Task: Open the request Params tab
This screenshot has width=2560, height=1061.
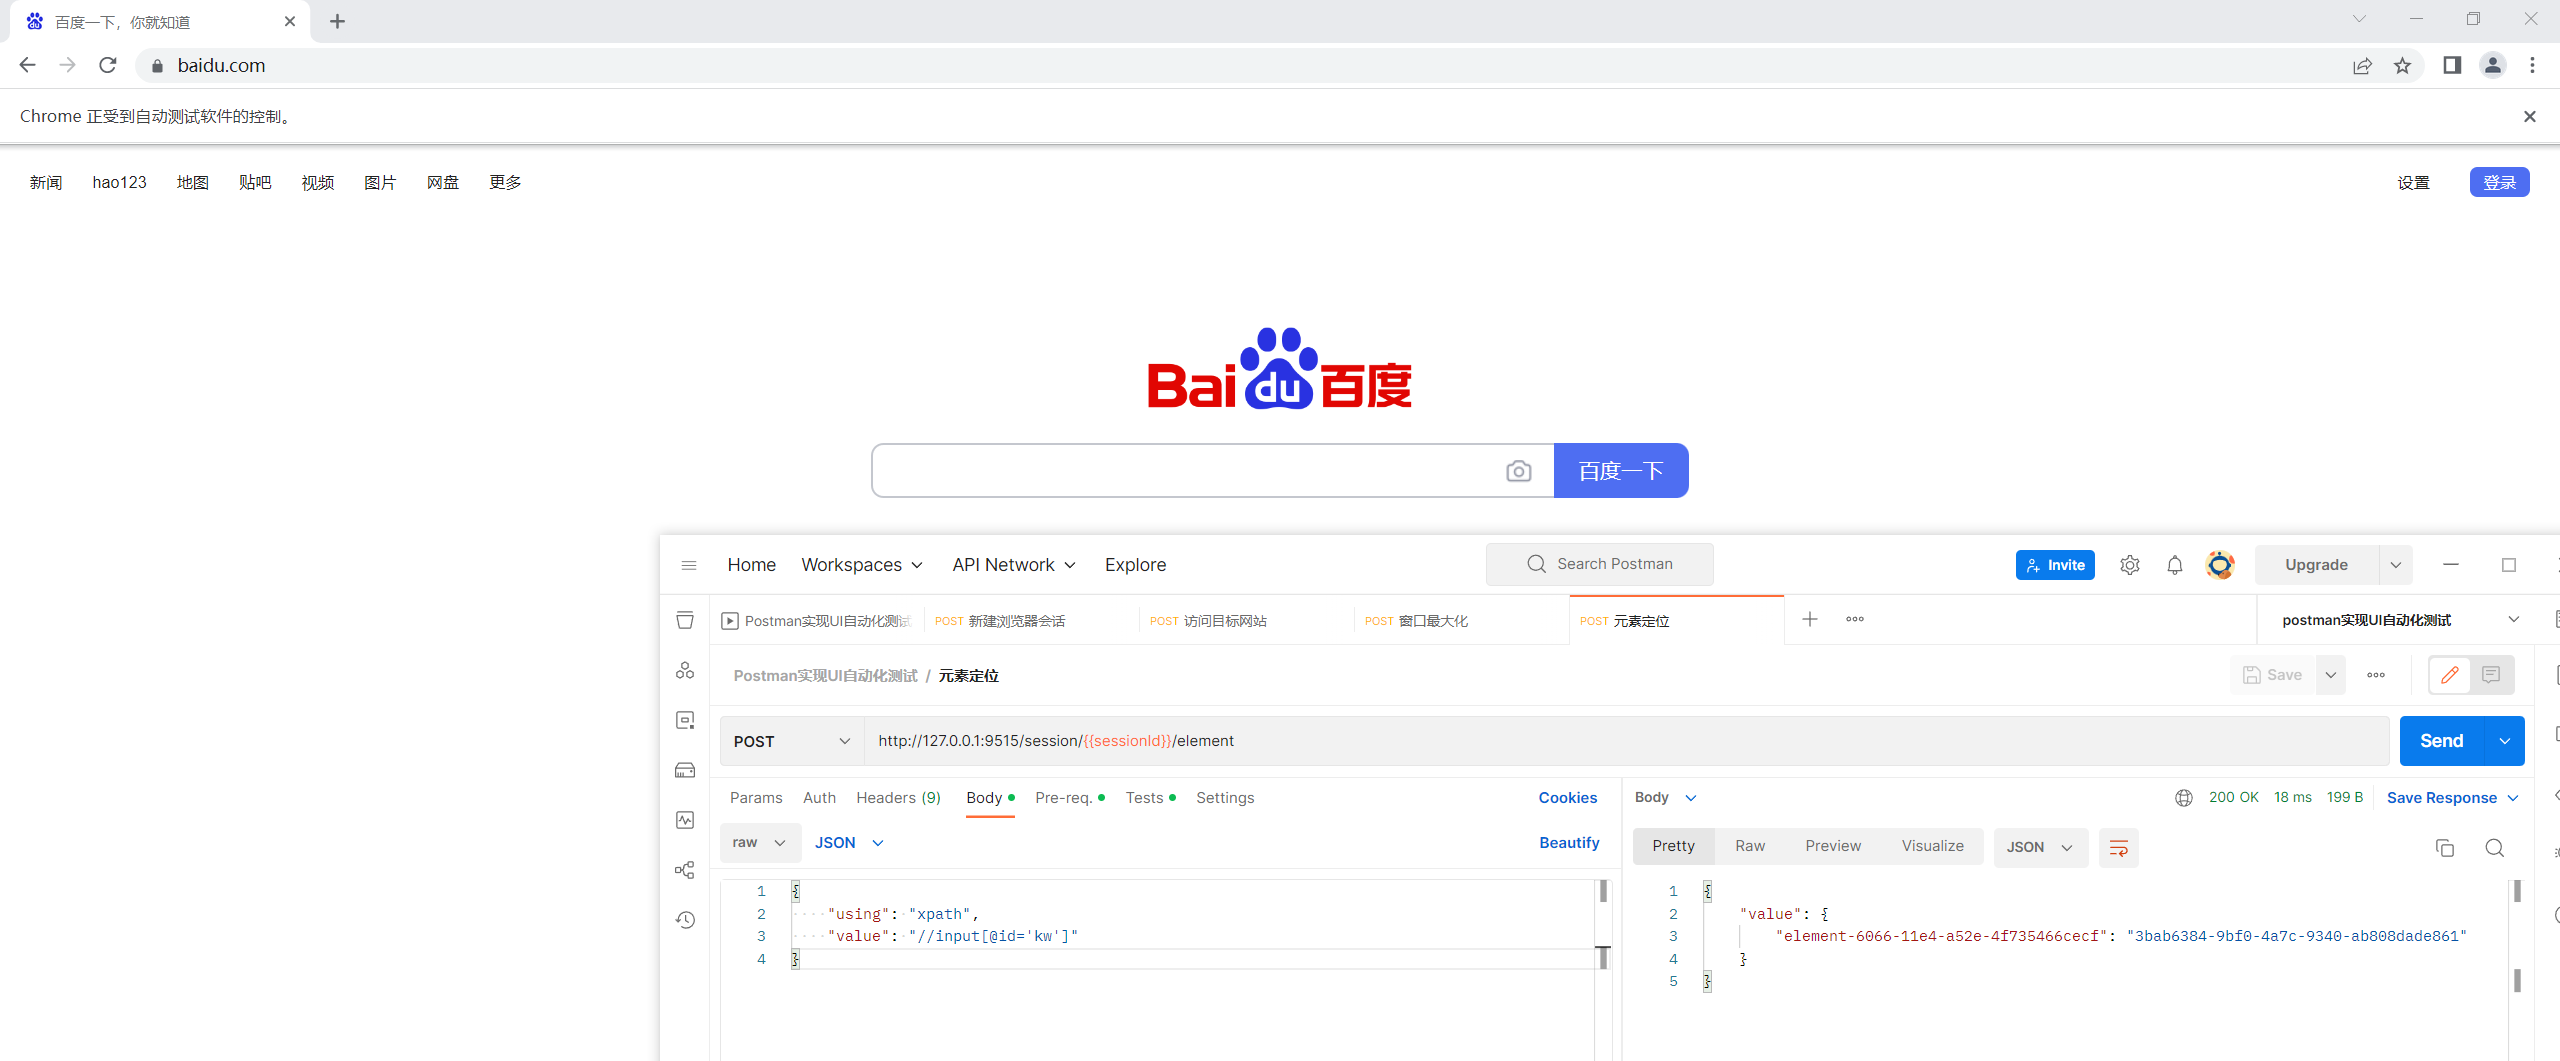Action: [x=756, y=797]
